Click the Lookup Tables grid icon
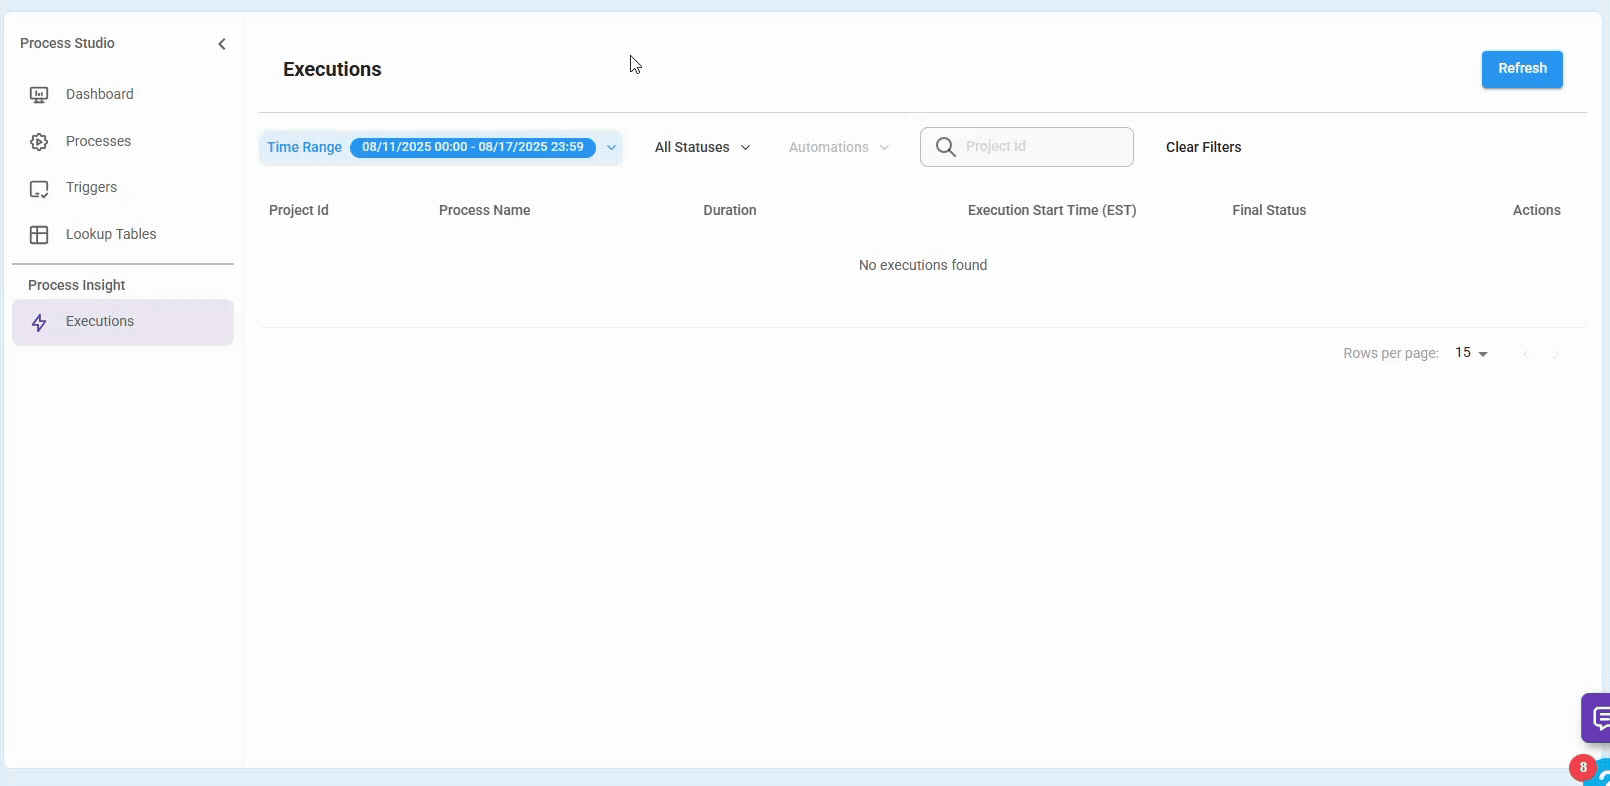 pyautogui.click(x=39, y=235)
